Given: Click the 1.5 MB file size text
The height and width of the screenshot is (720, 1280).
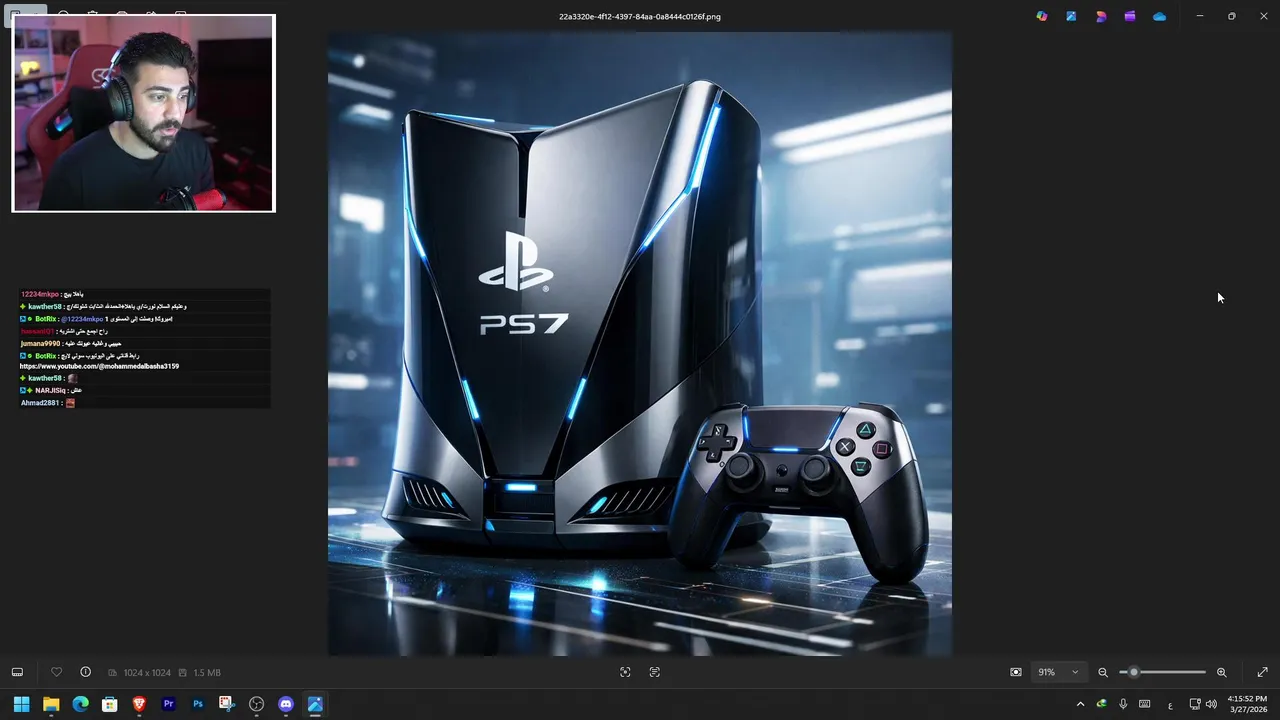Looking at the screenshot, I should (207, 673).
